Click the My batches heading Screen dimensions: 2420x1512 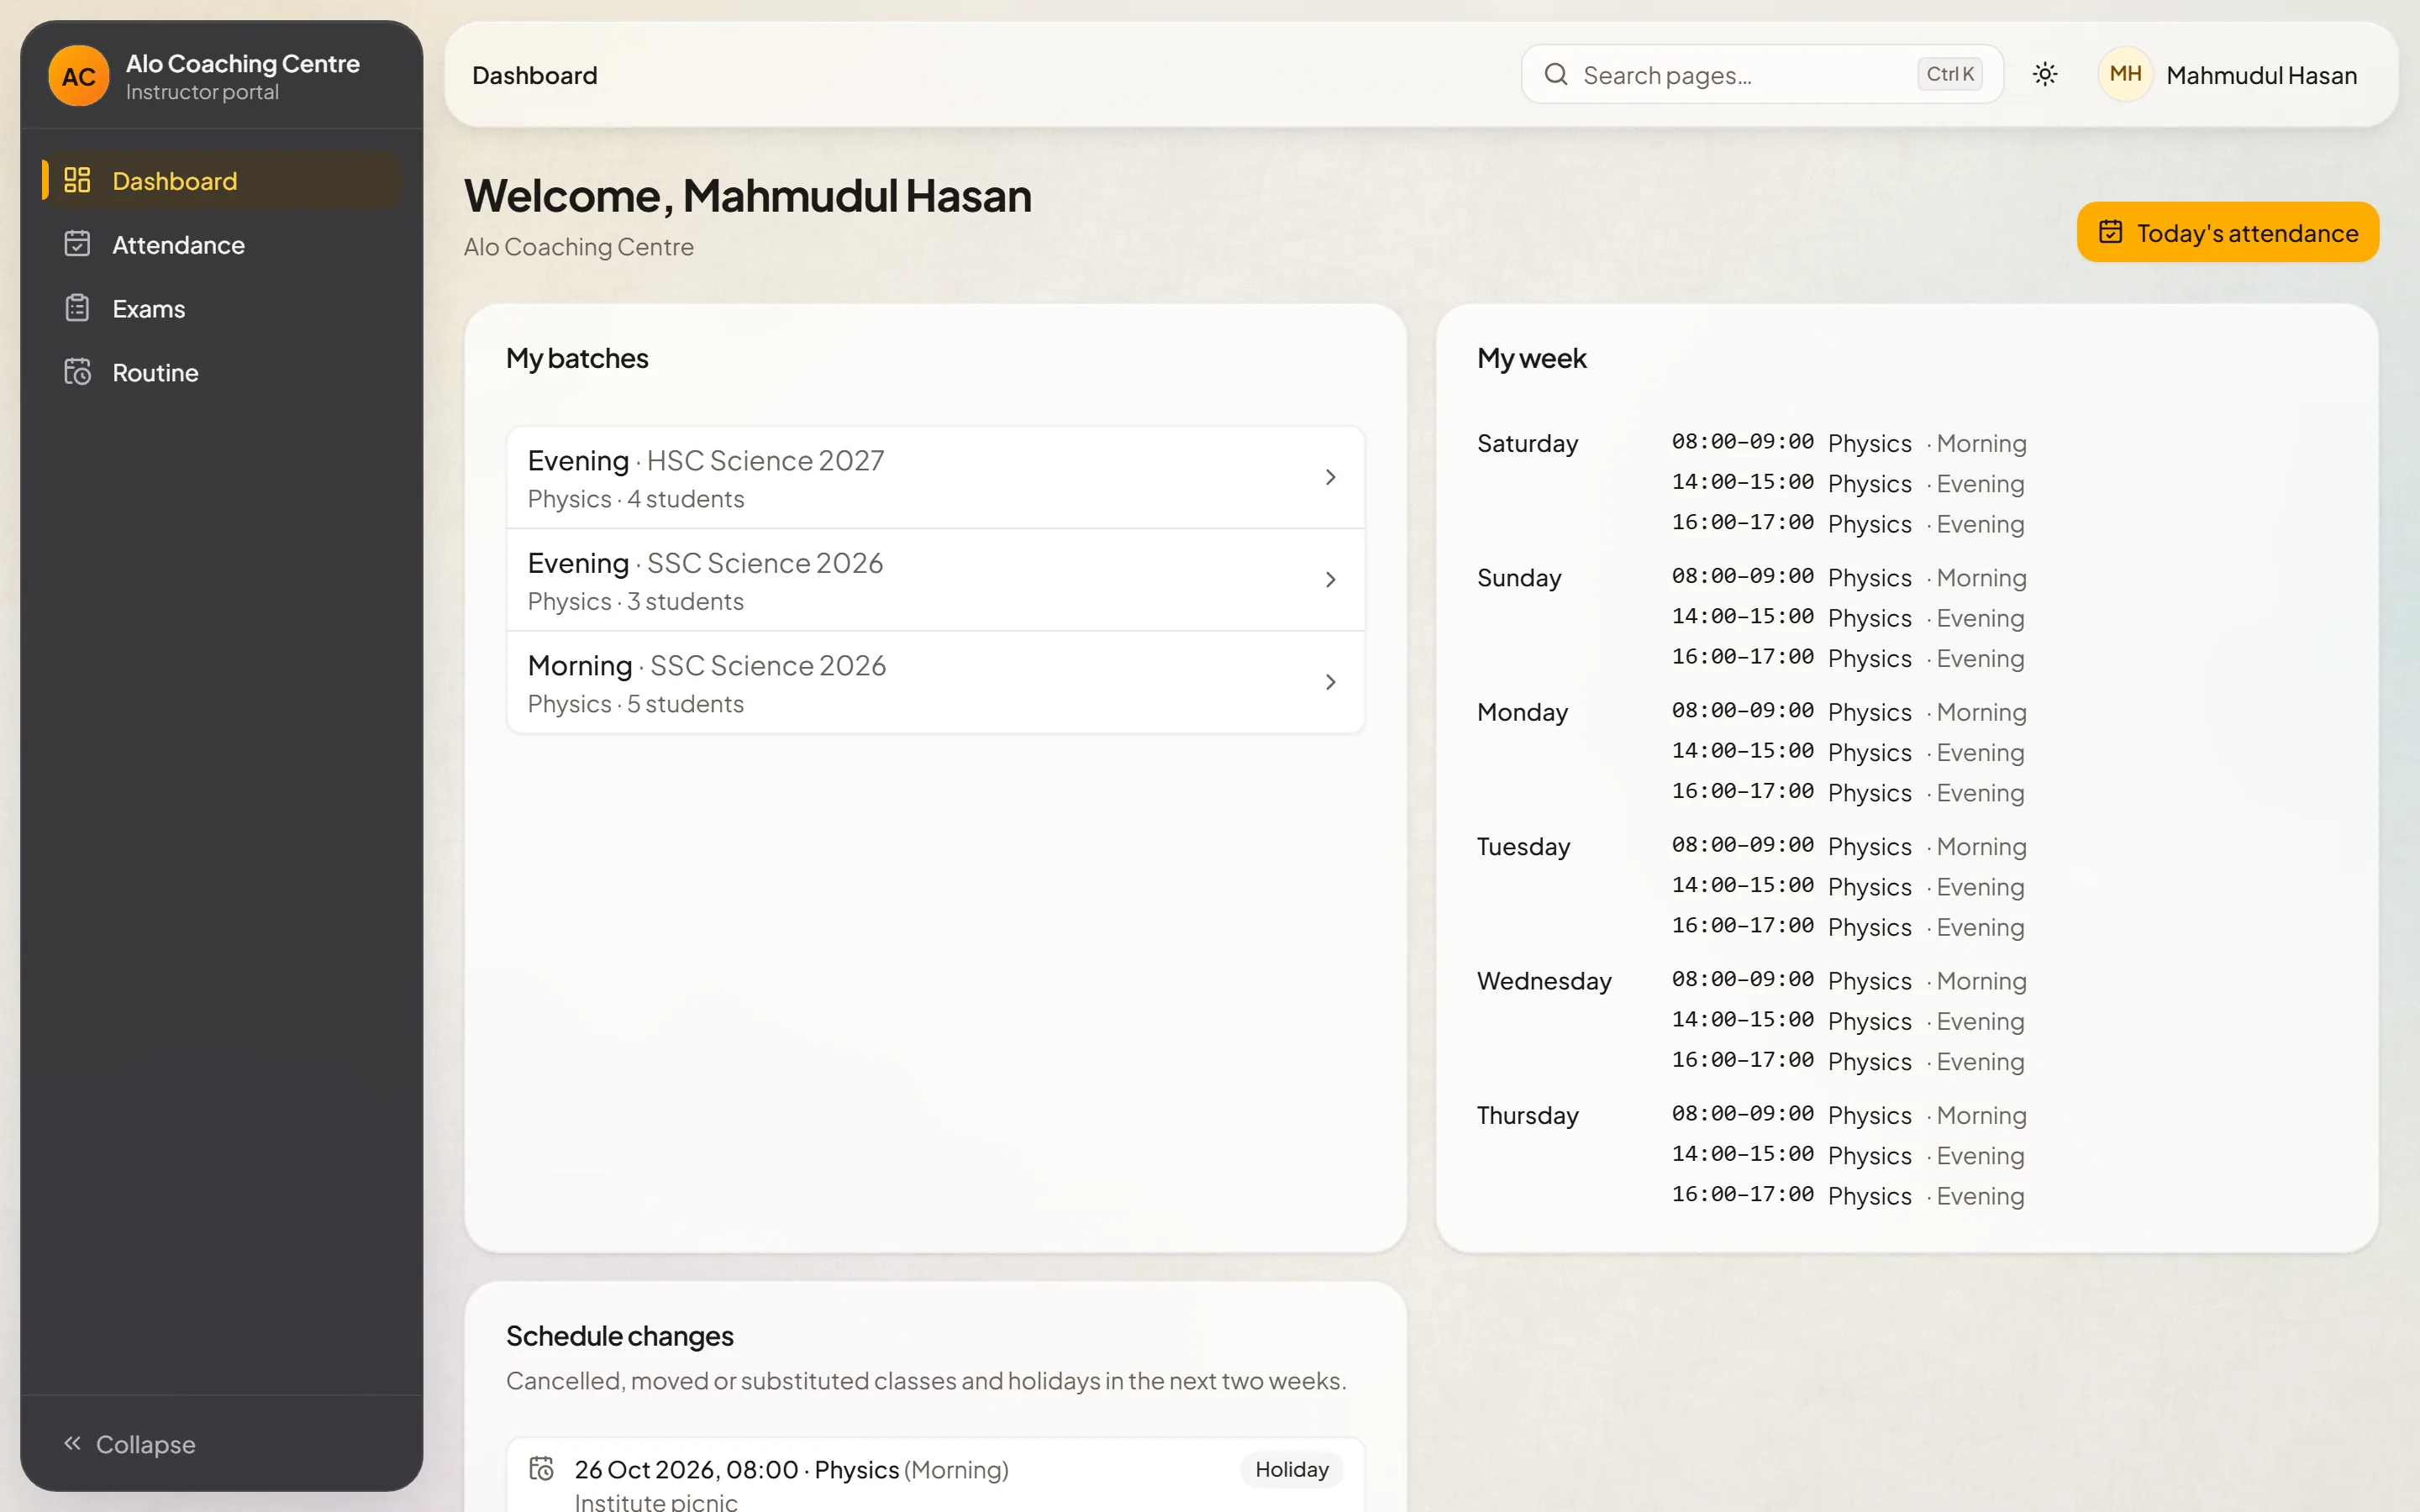point(577,358)
